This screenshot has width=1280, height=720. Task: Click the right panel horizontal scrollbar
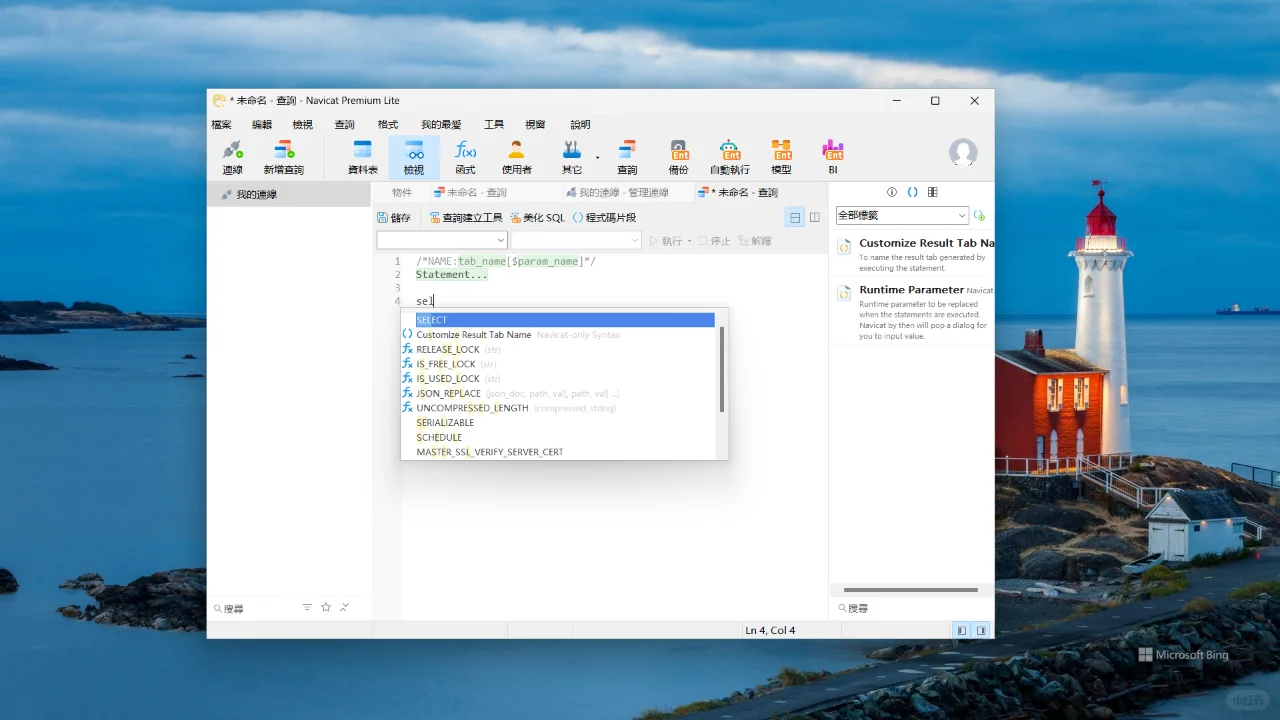pyautogui.click(x=910, y=590)
